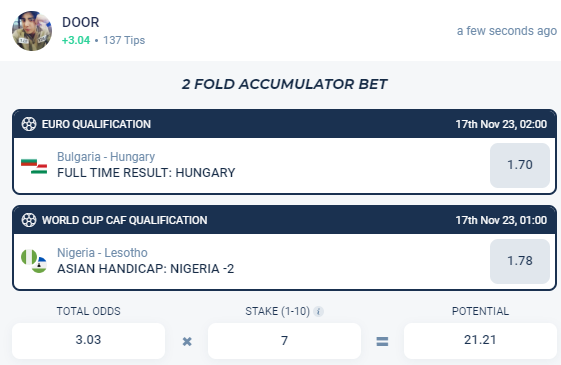Click the Euro Qualification header bar
This screenshot has height=365, width=561.
[284, 124]
